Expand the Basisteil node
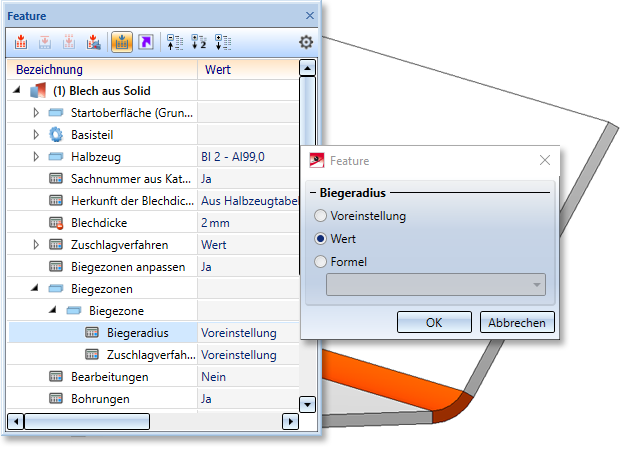This screenshot has width=628, height=454. point(36,135)
